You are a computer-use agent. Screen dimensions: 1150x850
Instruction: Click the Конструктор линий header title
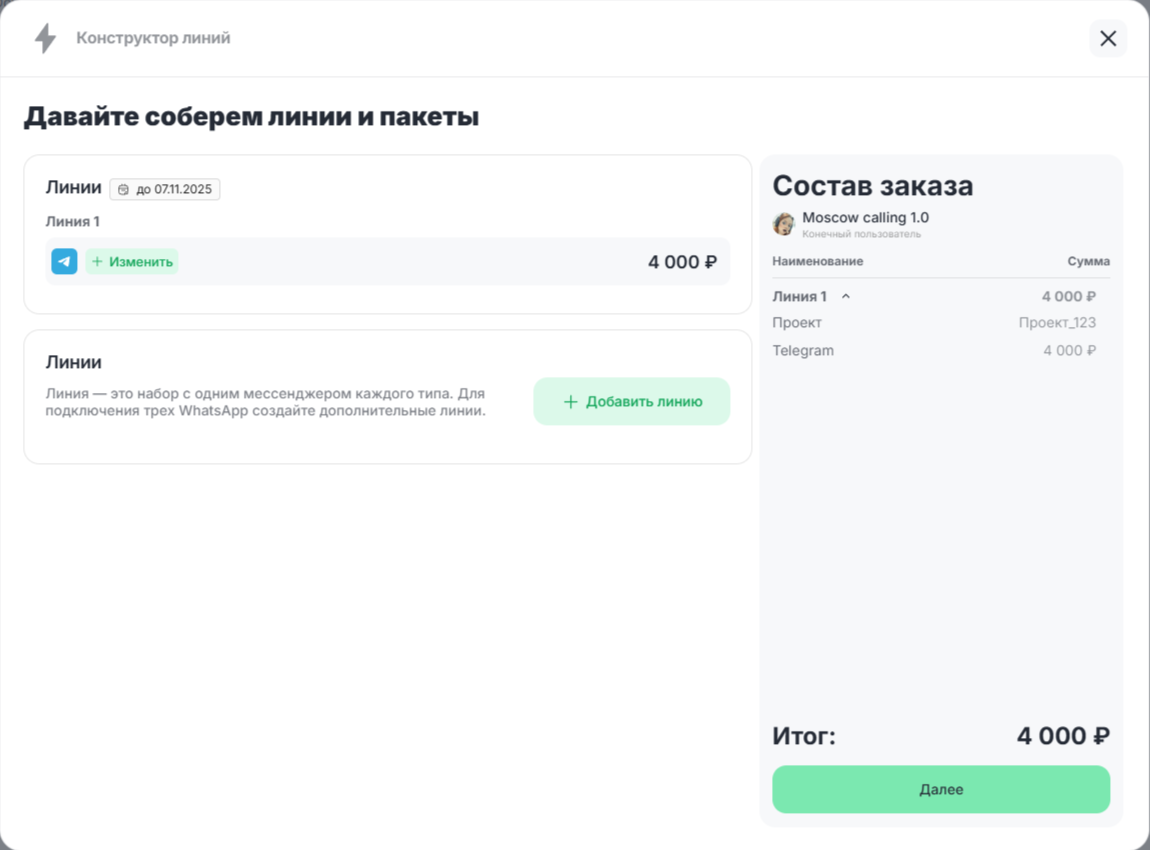[153, 38]
